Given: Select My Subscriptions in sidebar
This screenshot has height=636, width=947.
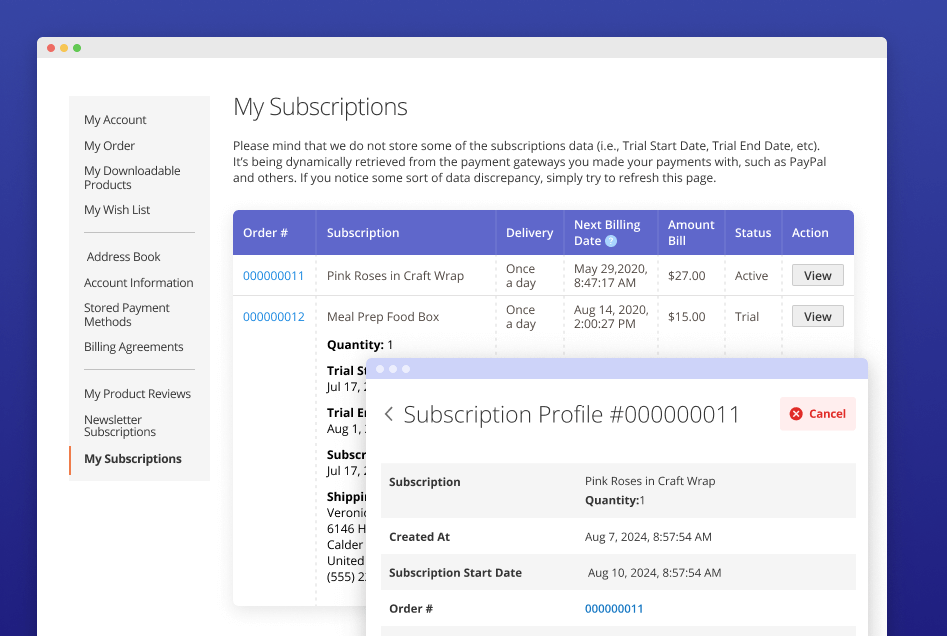Looking at the screenshot, I should tap(133, 459).
